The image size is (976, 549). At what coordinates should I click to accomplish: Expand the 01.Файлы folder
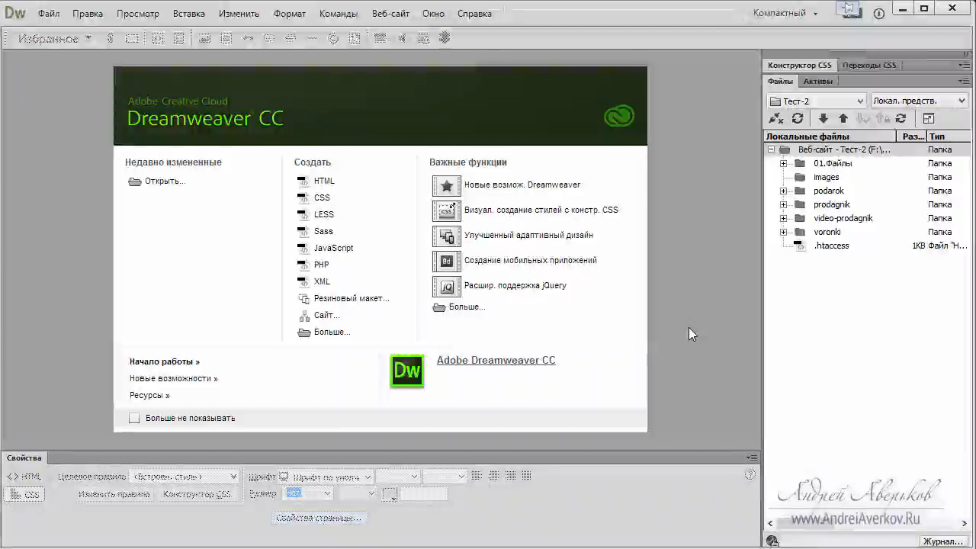click(x=783, y=164)
